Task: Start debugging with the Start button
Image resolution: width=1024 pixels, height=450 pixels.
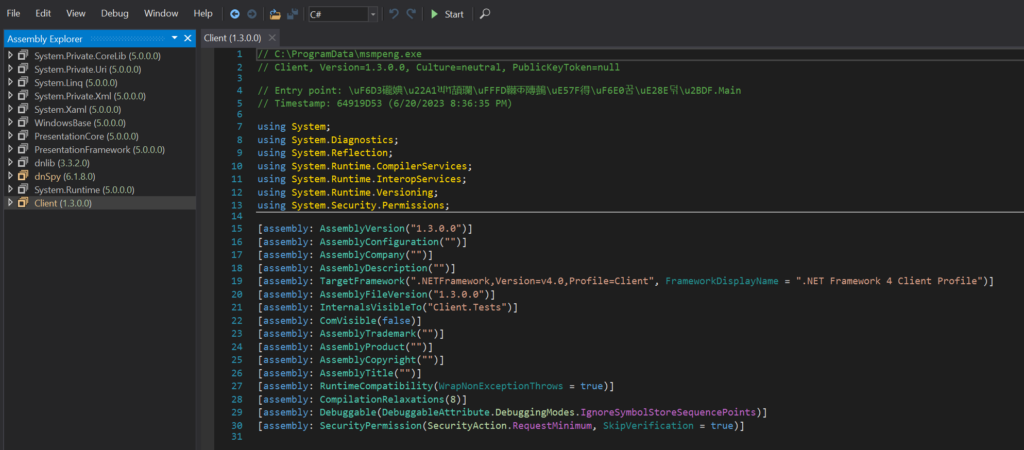Action: pyautogui.click(x=447, y=14)
